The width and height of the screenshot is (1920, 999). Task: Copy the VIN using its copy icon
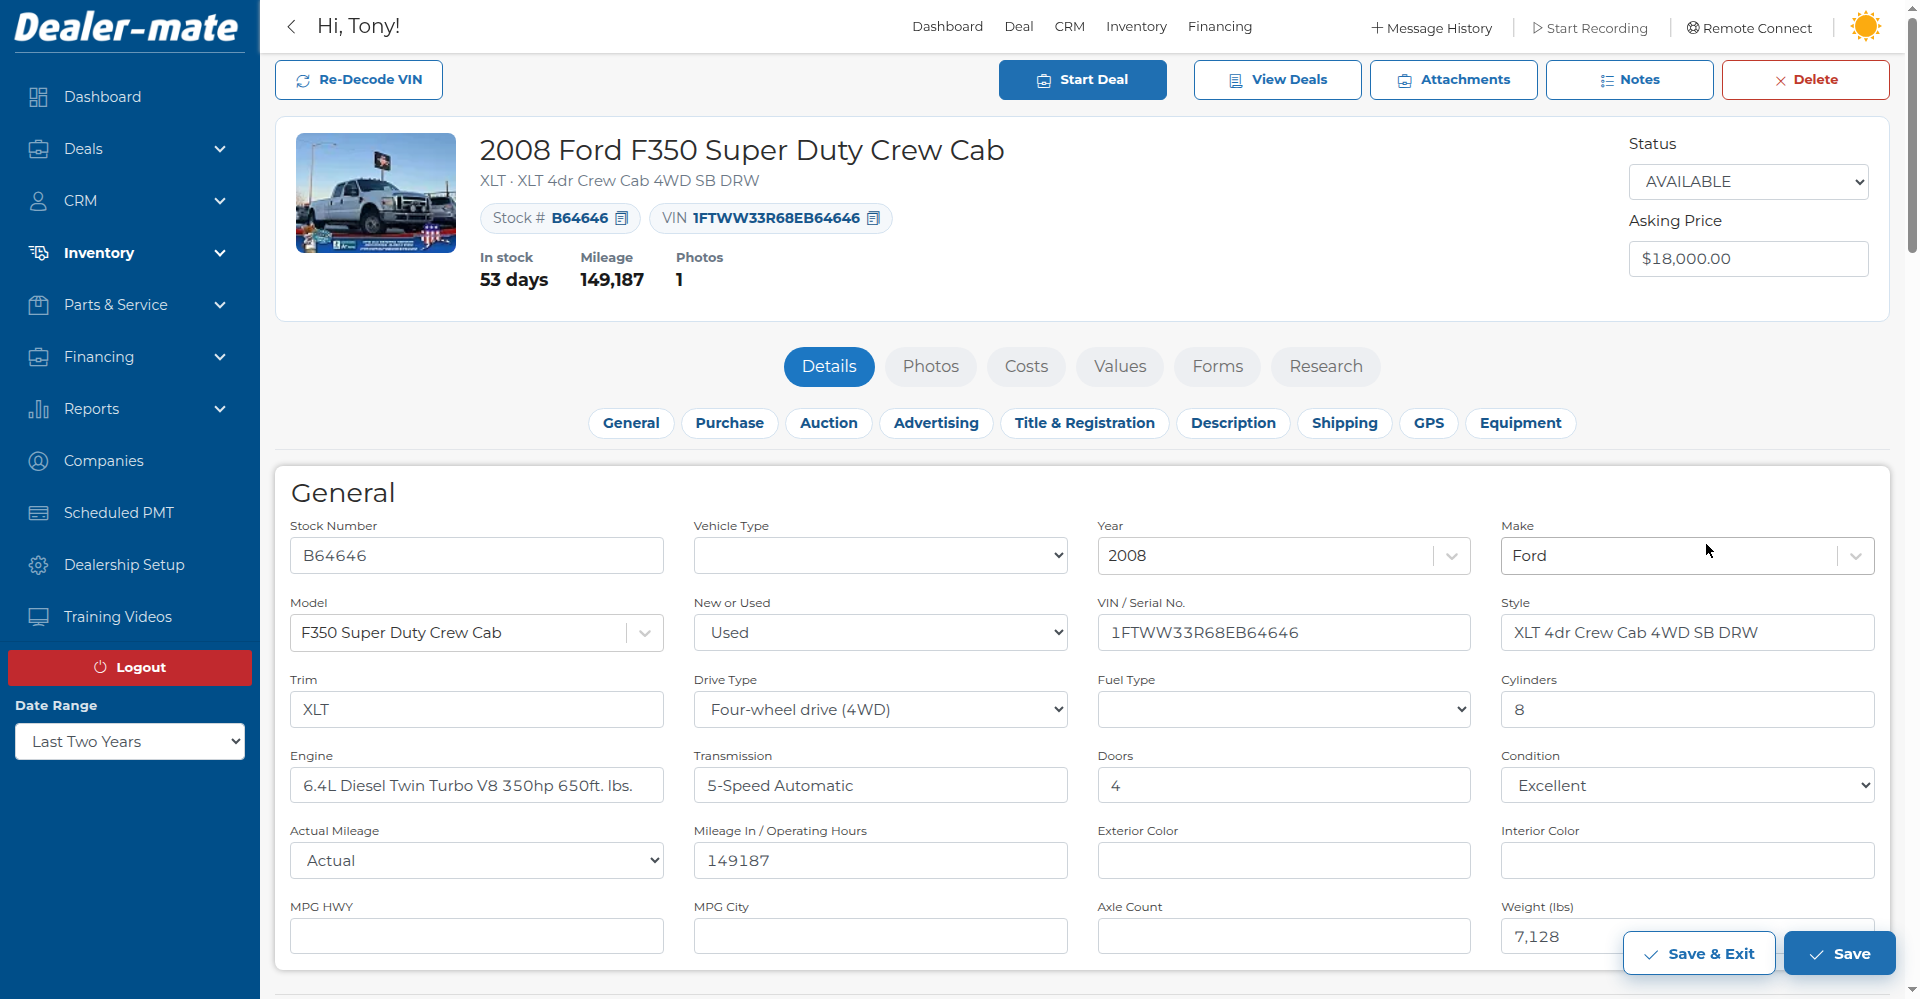(873, 218)
